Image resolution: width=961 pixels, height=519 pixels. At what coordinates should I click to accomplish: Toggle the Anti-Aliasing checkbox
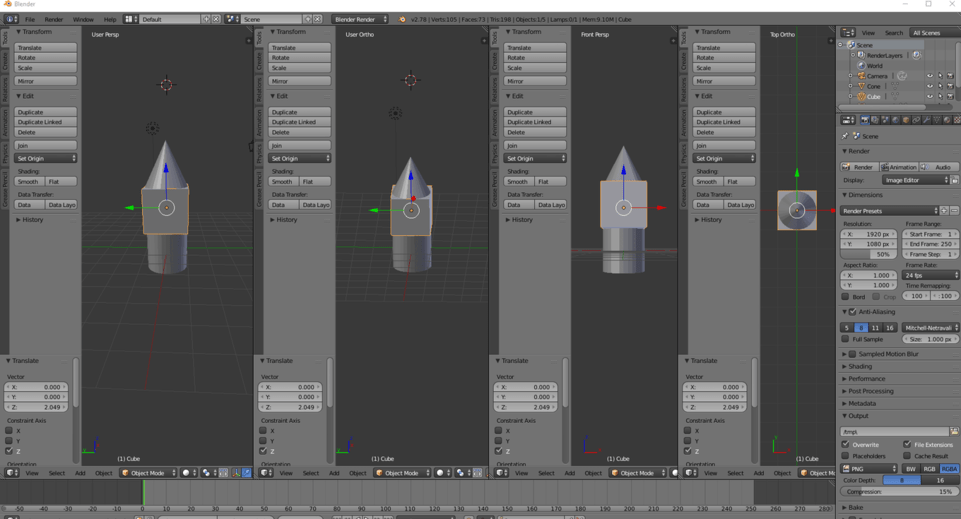coord(853,312)
